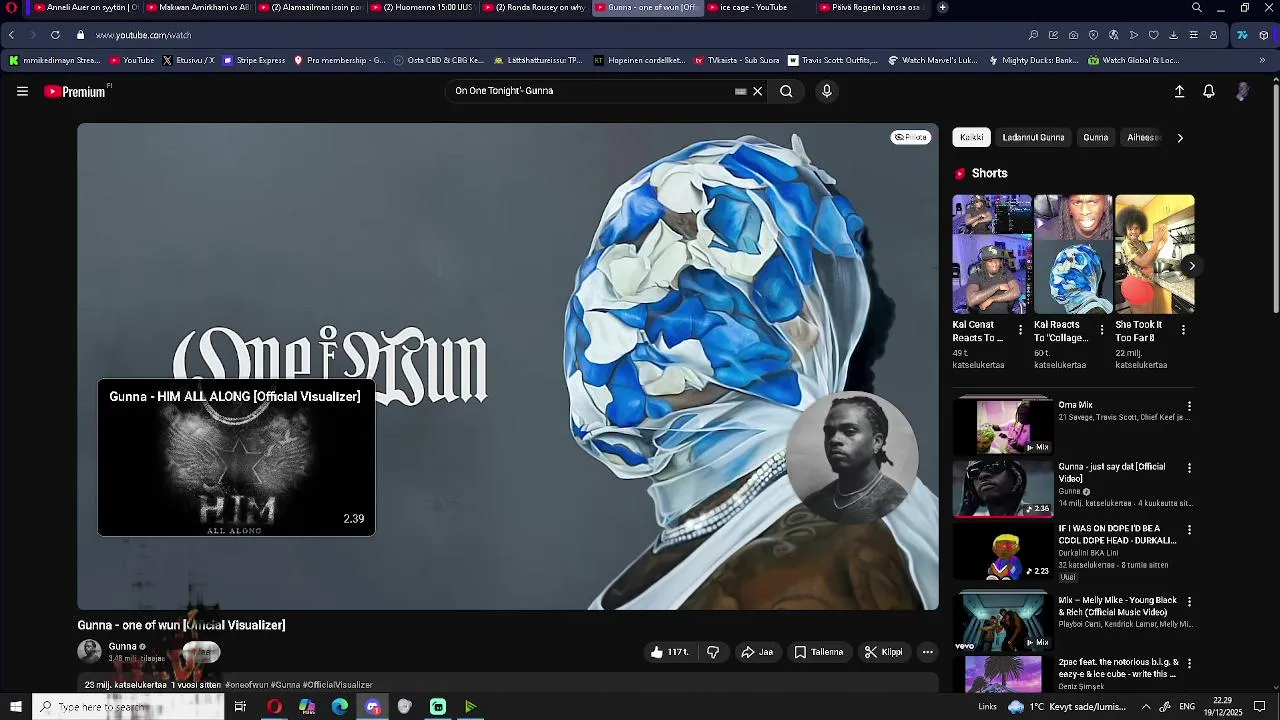Share the video via Jaa button
This screenshot has height=720, width=1280.
757,652
